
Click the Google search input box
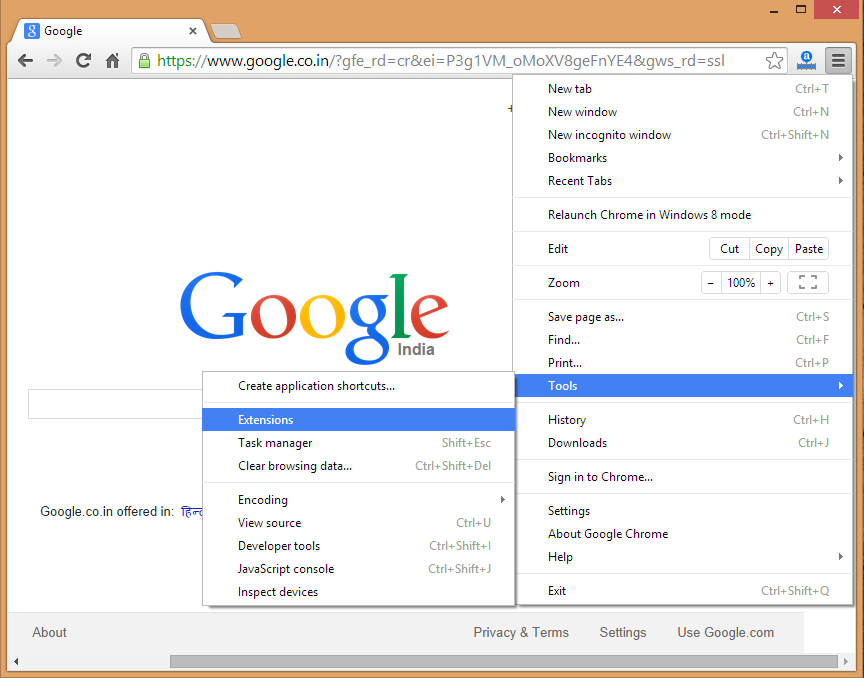(116, 404)
